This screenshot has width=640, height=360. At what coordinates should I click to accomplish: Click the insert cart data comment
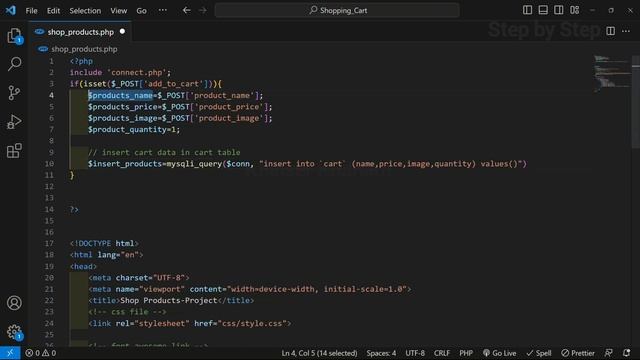[x=164, y=152]
